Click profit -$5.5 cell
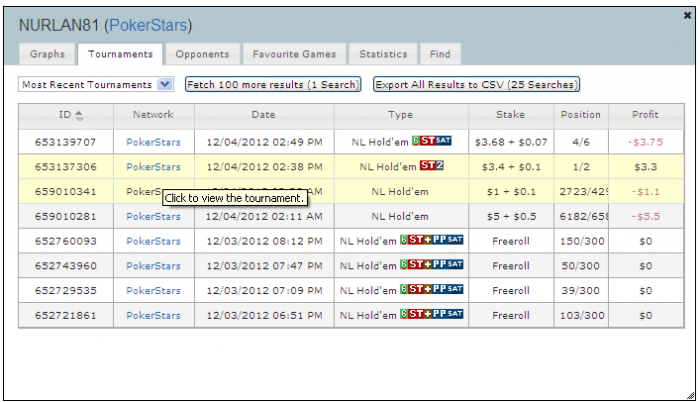700x402 pixels. (646, 217)
